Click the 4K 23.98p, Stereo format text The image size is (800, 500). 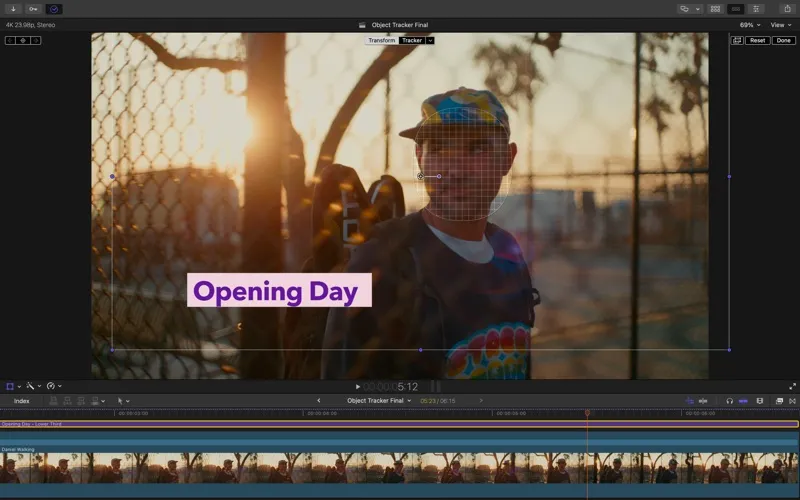(31, 24)
